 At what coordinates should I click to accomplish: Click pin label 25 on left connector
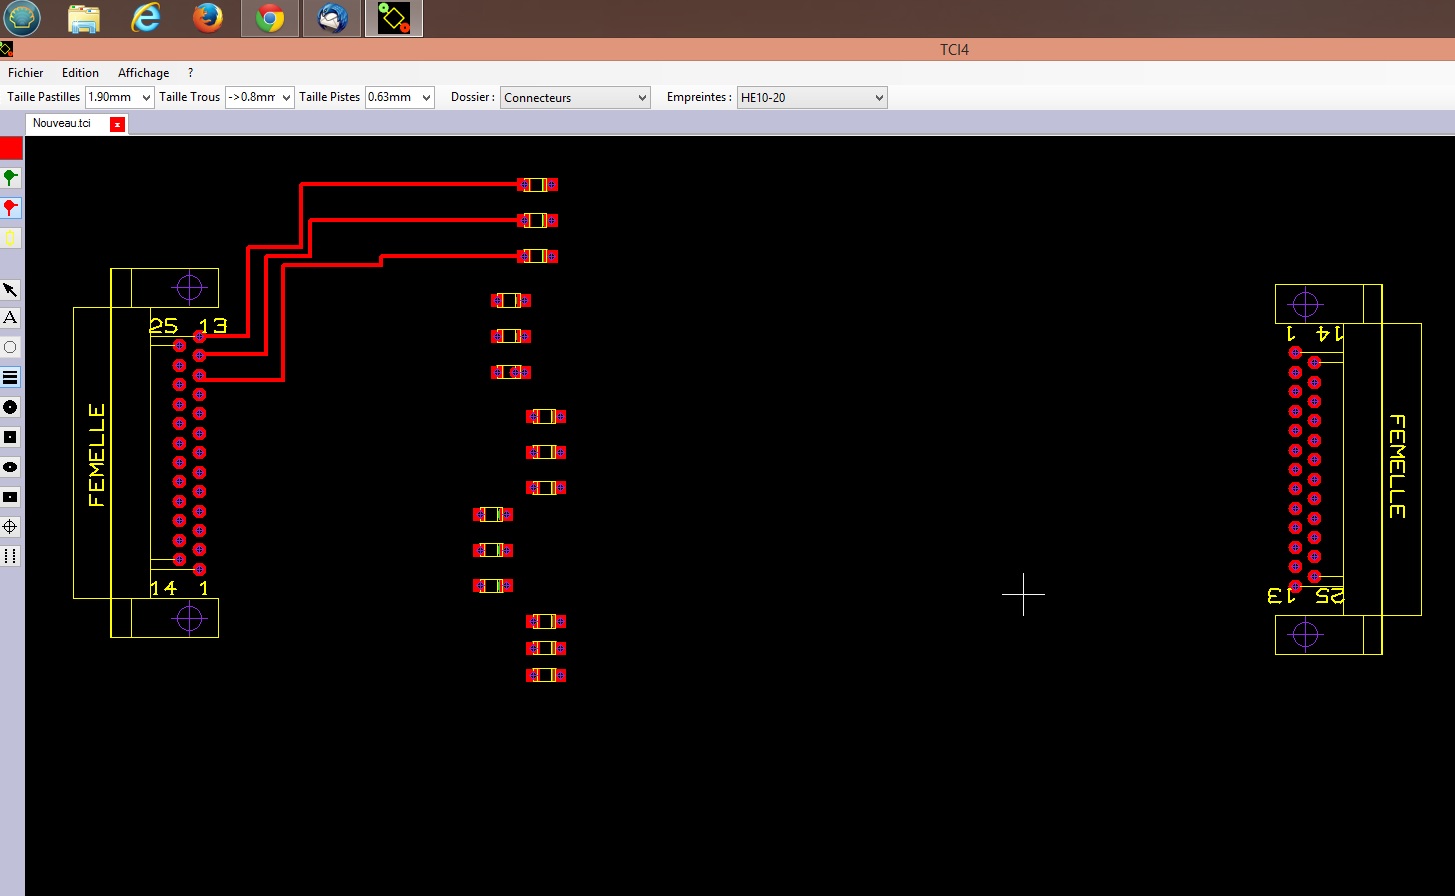pos(164,326)
